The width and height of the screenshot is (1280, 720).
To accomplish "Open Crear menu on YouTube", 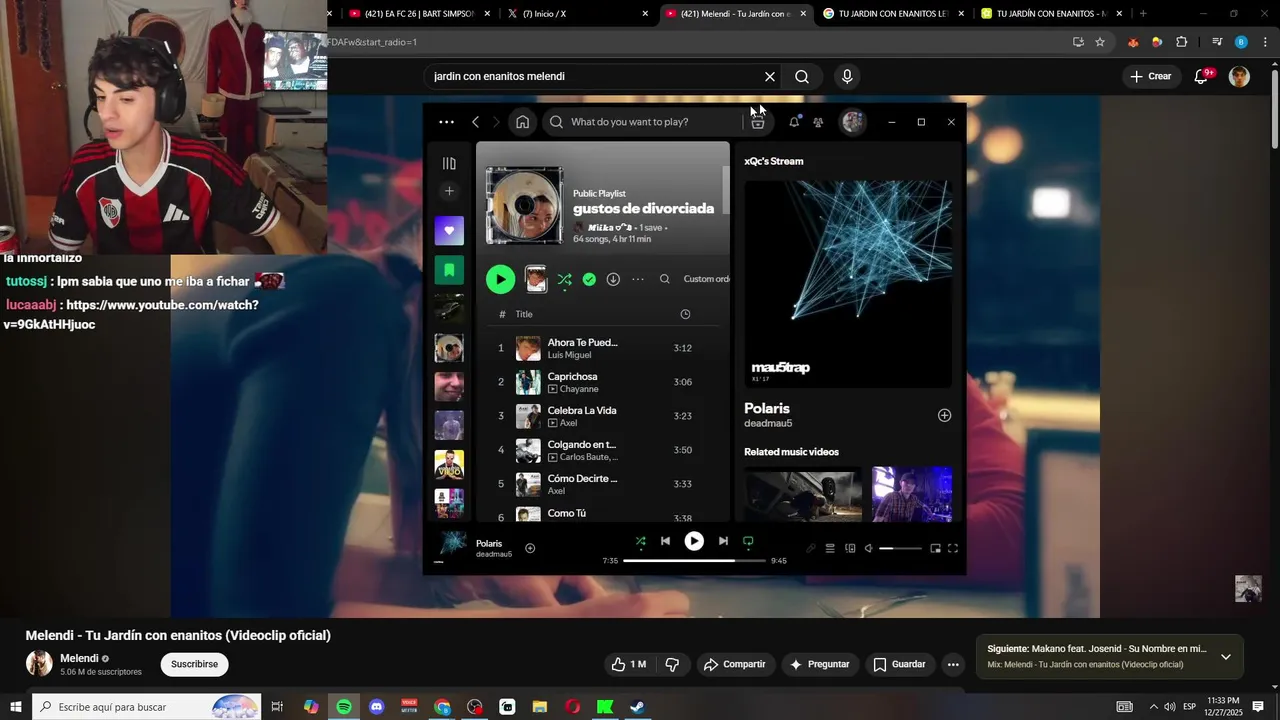I will [1150, 77].
